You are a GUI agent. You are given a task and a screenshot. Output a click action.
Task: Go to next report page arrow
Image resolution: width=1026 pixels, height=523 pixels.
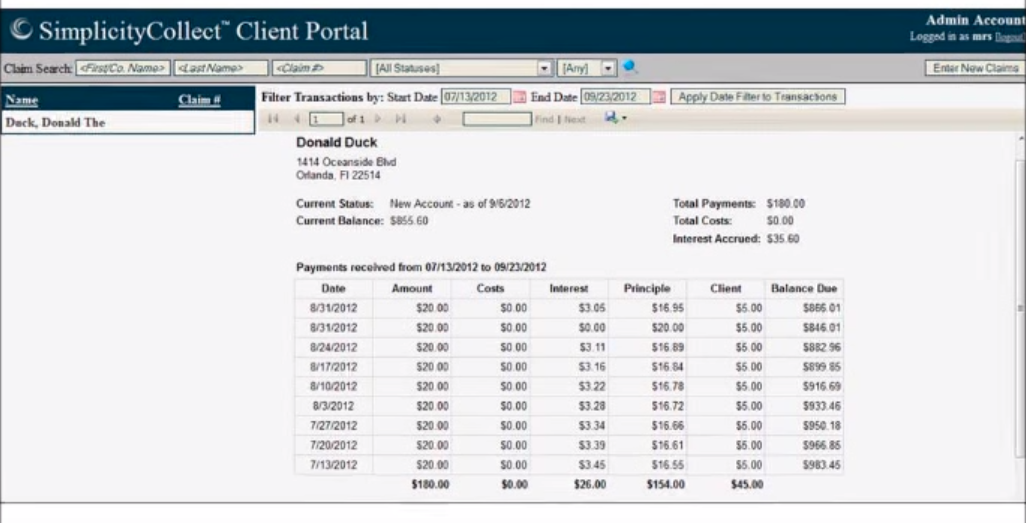point(378,118)
